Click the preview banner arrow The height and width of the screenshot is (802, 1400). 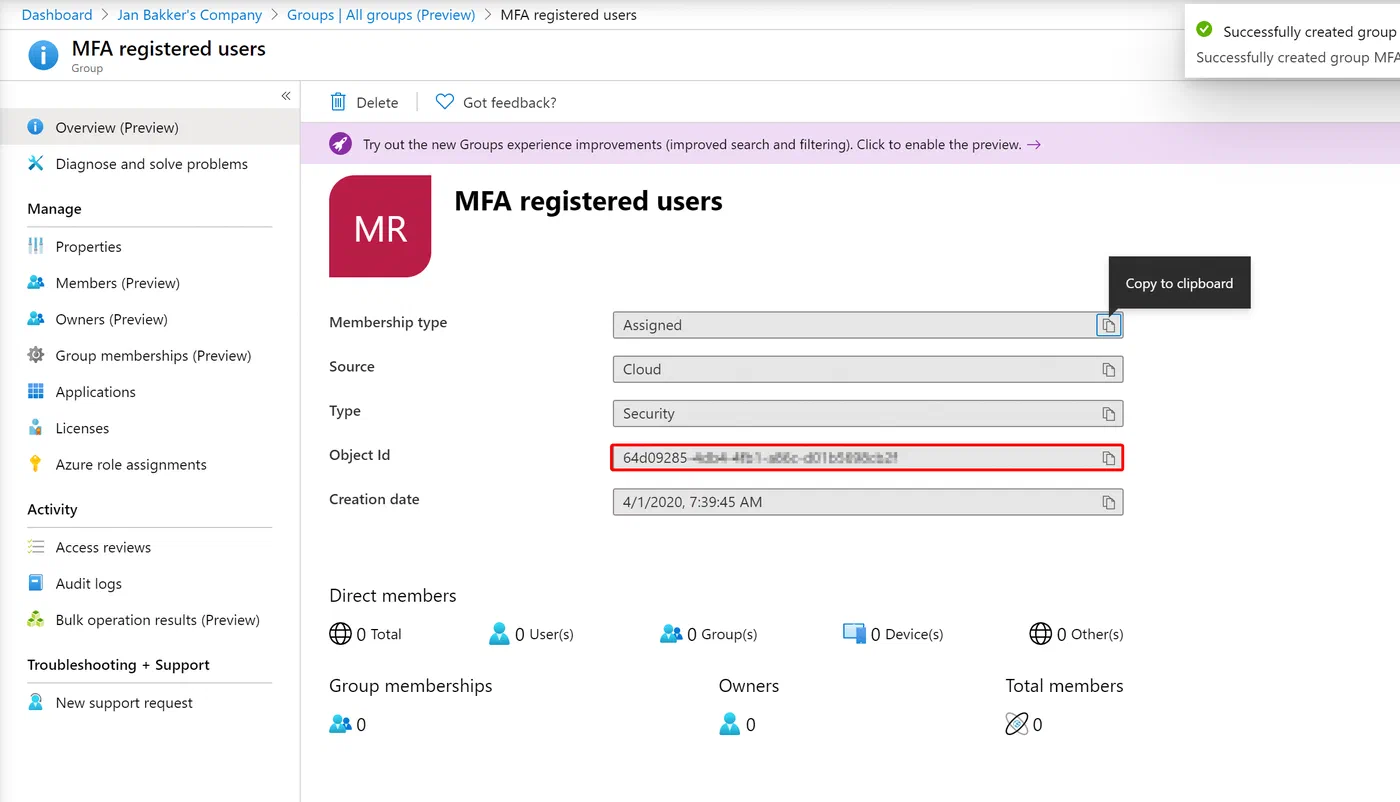1034,144
